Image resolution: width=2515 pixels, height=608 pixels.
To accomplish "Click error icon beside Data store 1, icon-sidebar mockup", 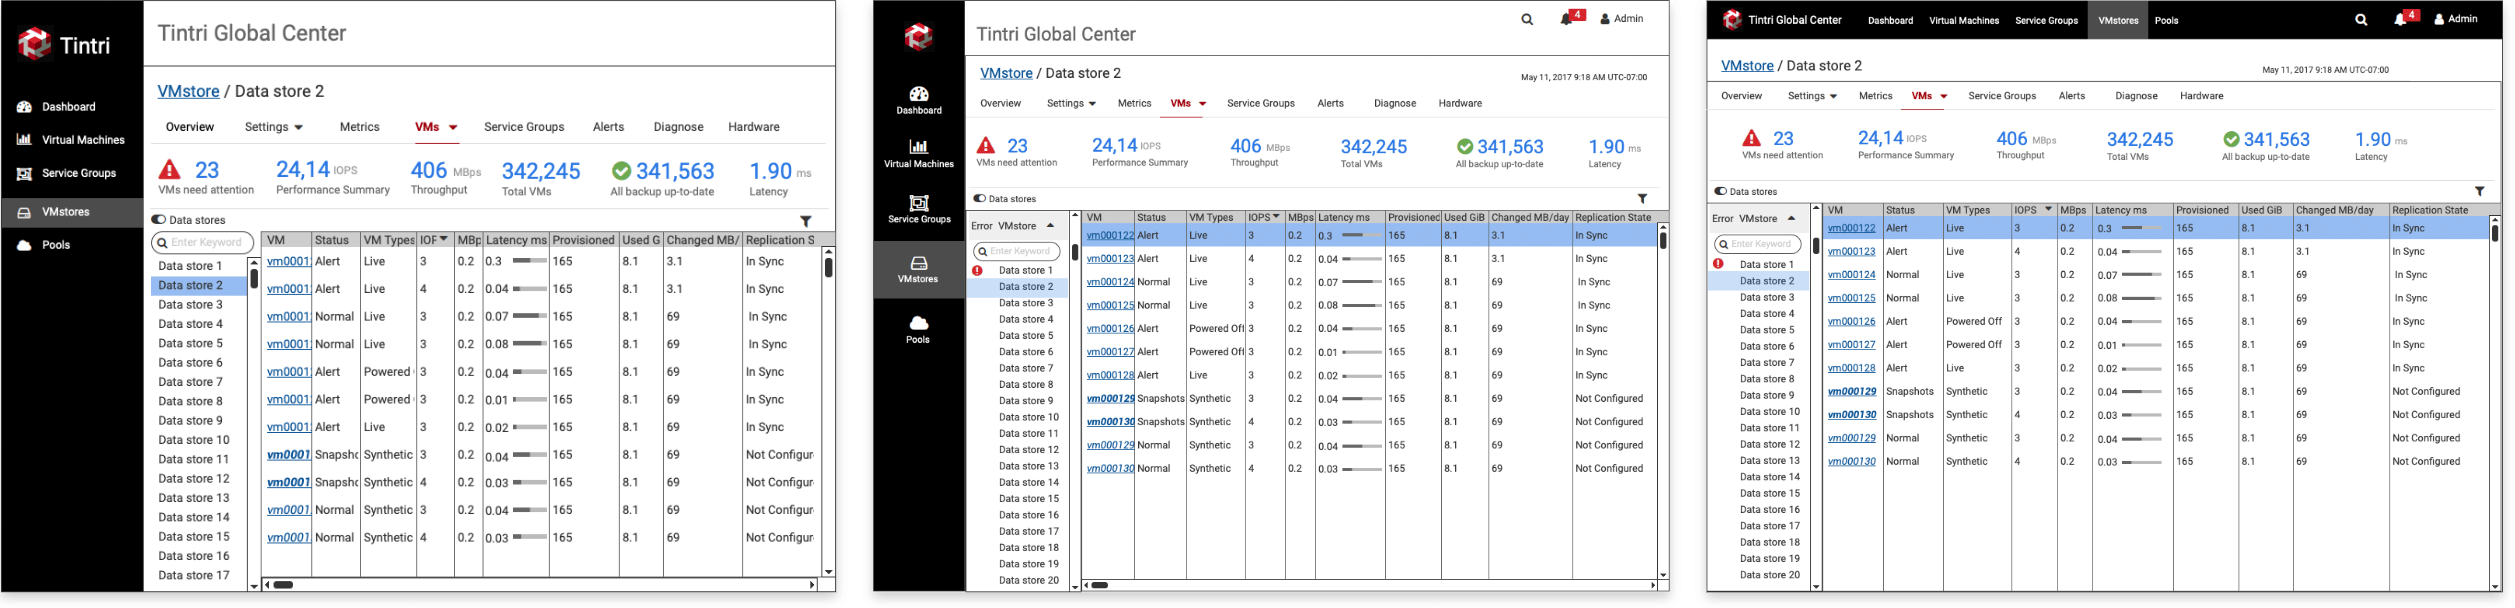I will 977,270.
